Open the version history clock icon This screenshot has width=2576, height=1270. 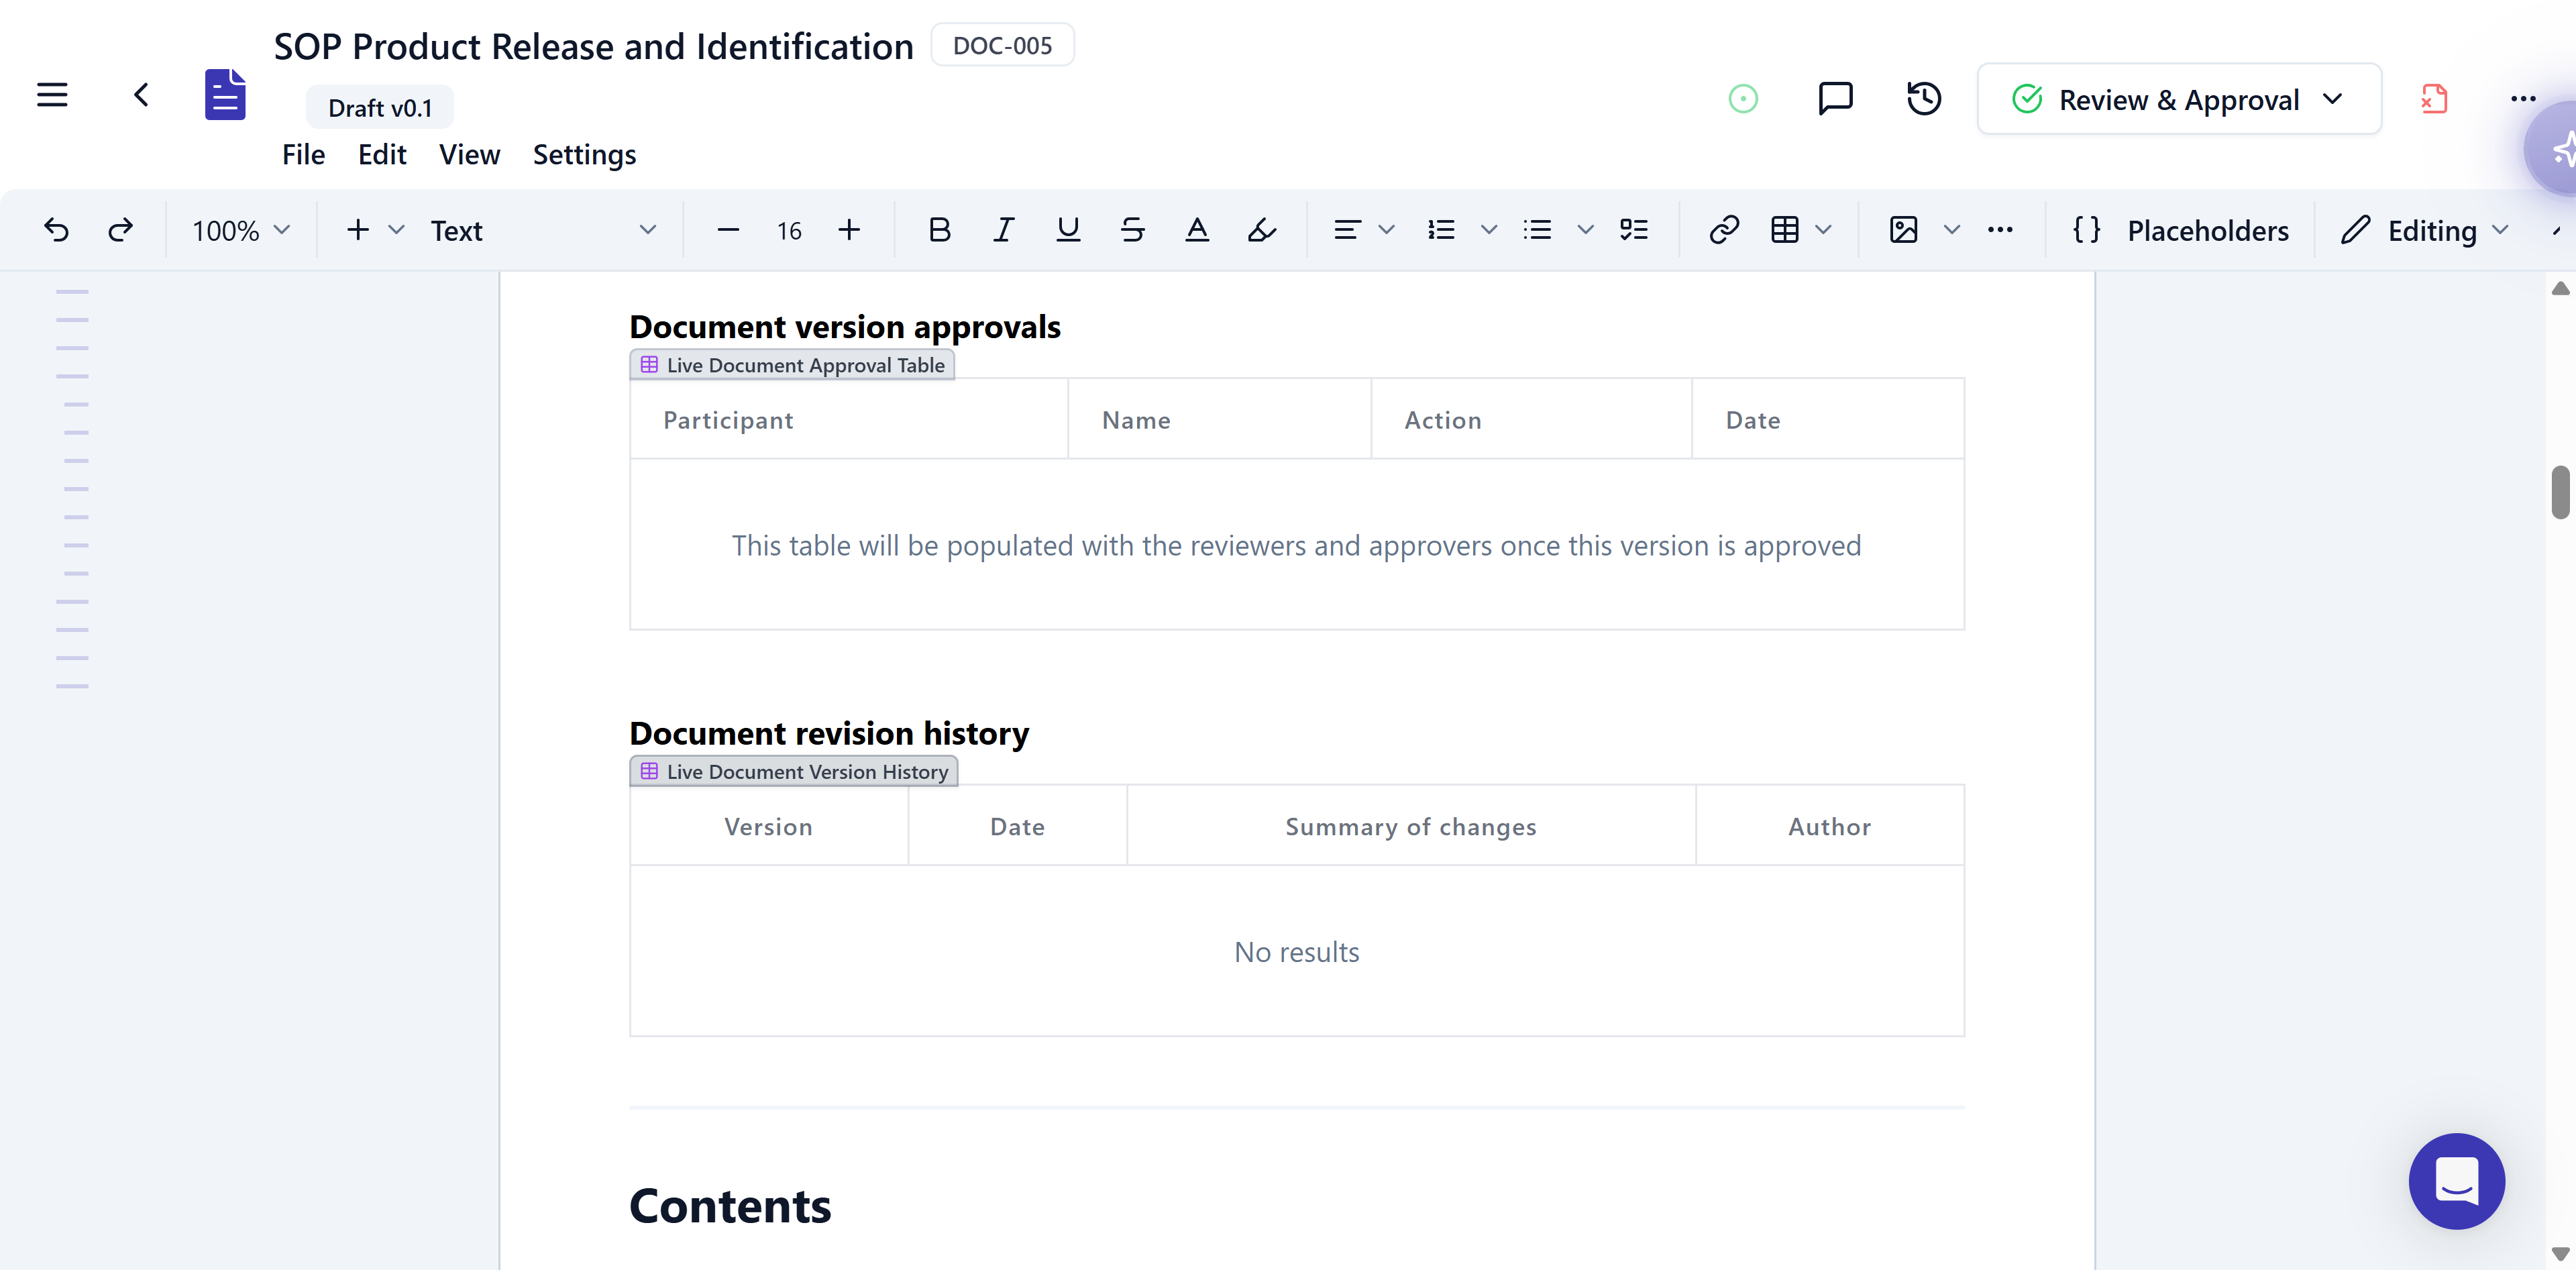coord(1924,99)
